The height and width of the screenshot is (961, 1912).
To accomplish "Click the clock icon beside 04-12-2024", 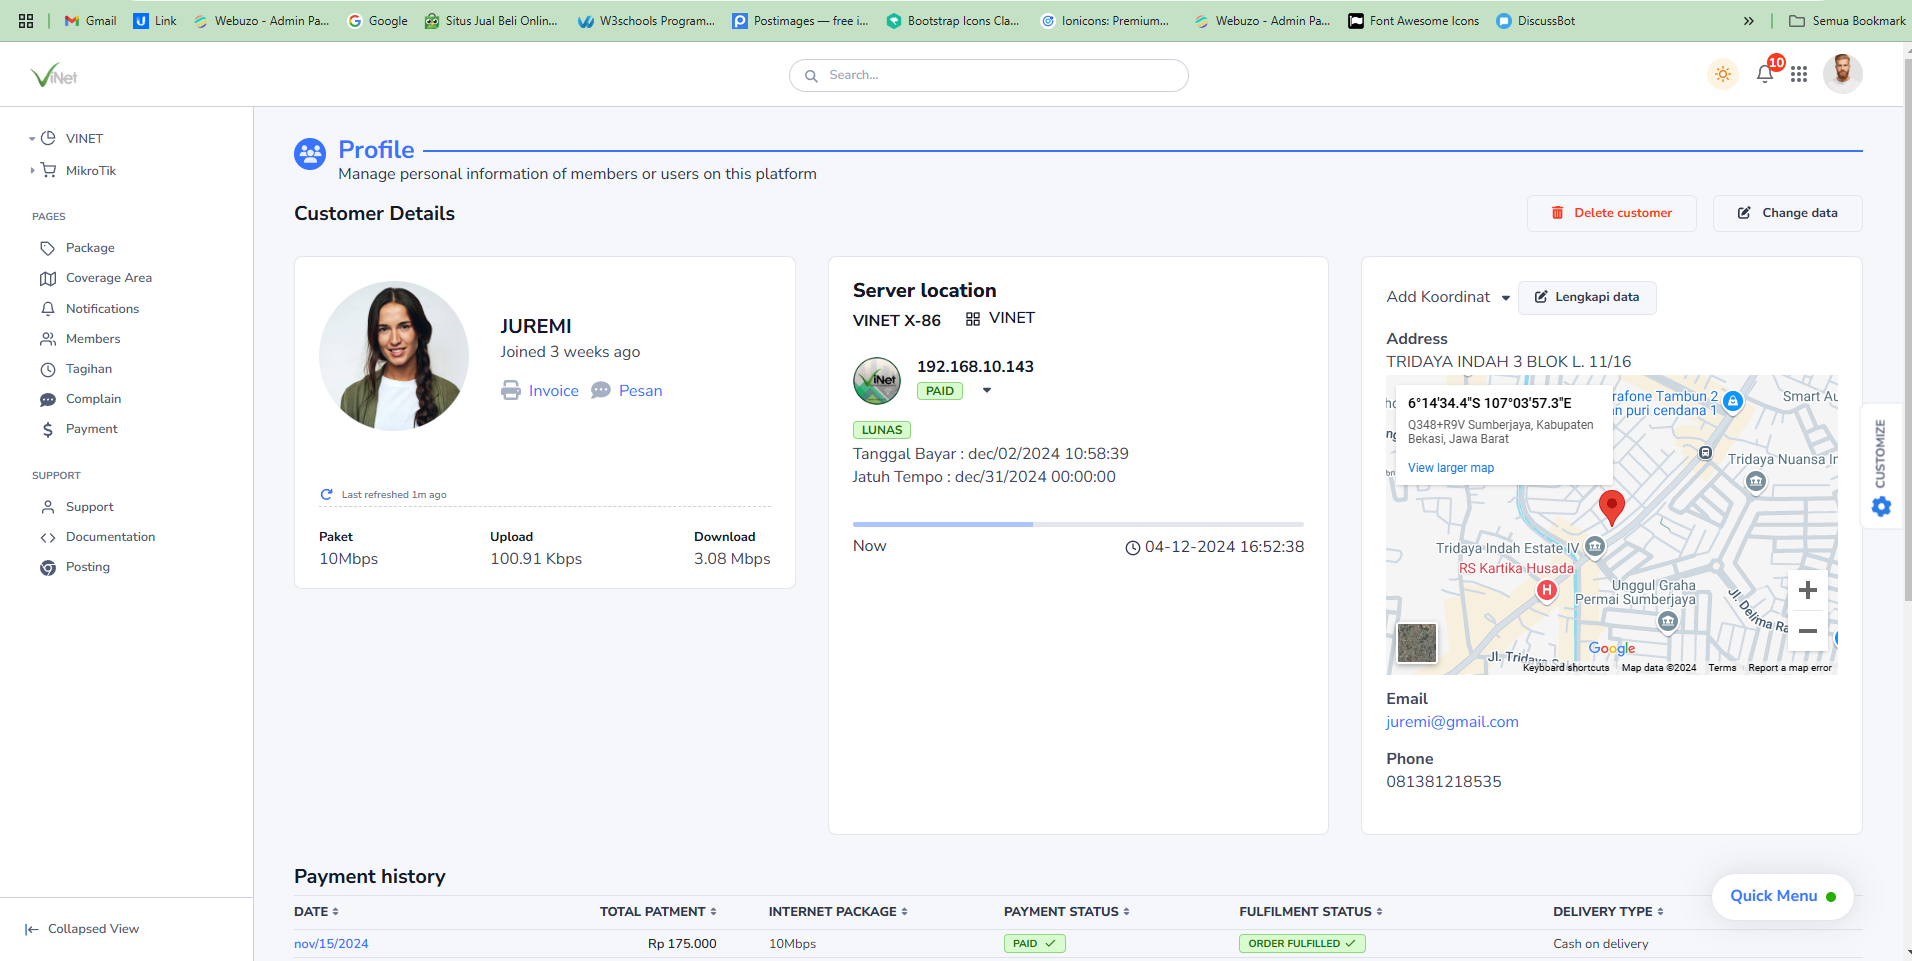I will 1133,548.
